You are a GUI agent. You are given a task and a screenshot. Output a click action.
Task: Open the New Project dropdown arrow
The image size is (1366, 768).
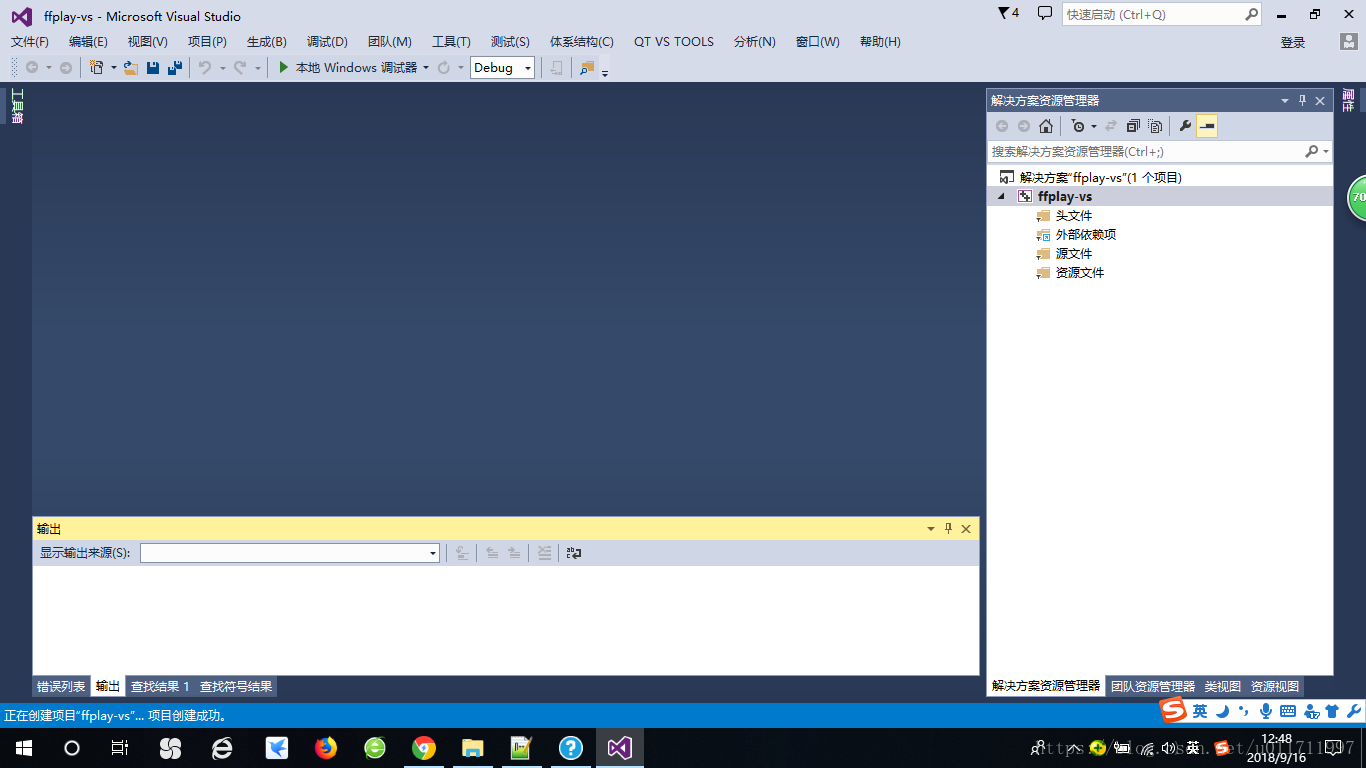click(x=113, y=68)
